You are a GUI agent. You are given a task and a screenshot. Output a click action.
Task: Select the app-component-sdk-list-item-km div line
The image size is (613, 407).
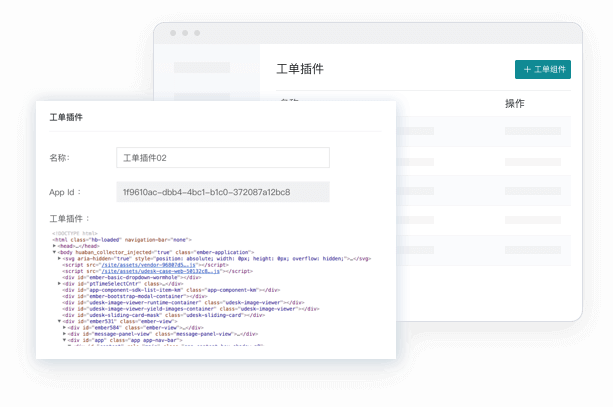coord(171,290)
